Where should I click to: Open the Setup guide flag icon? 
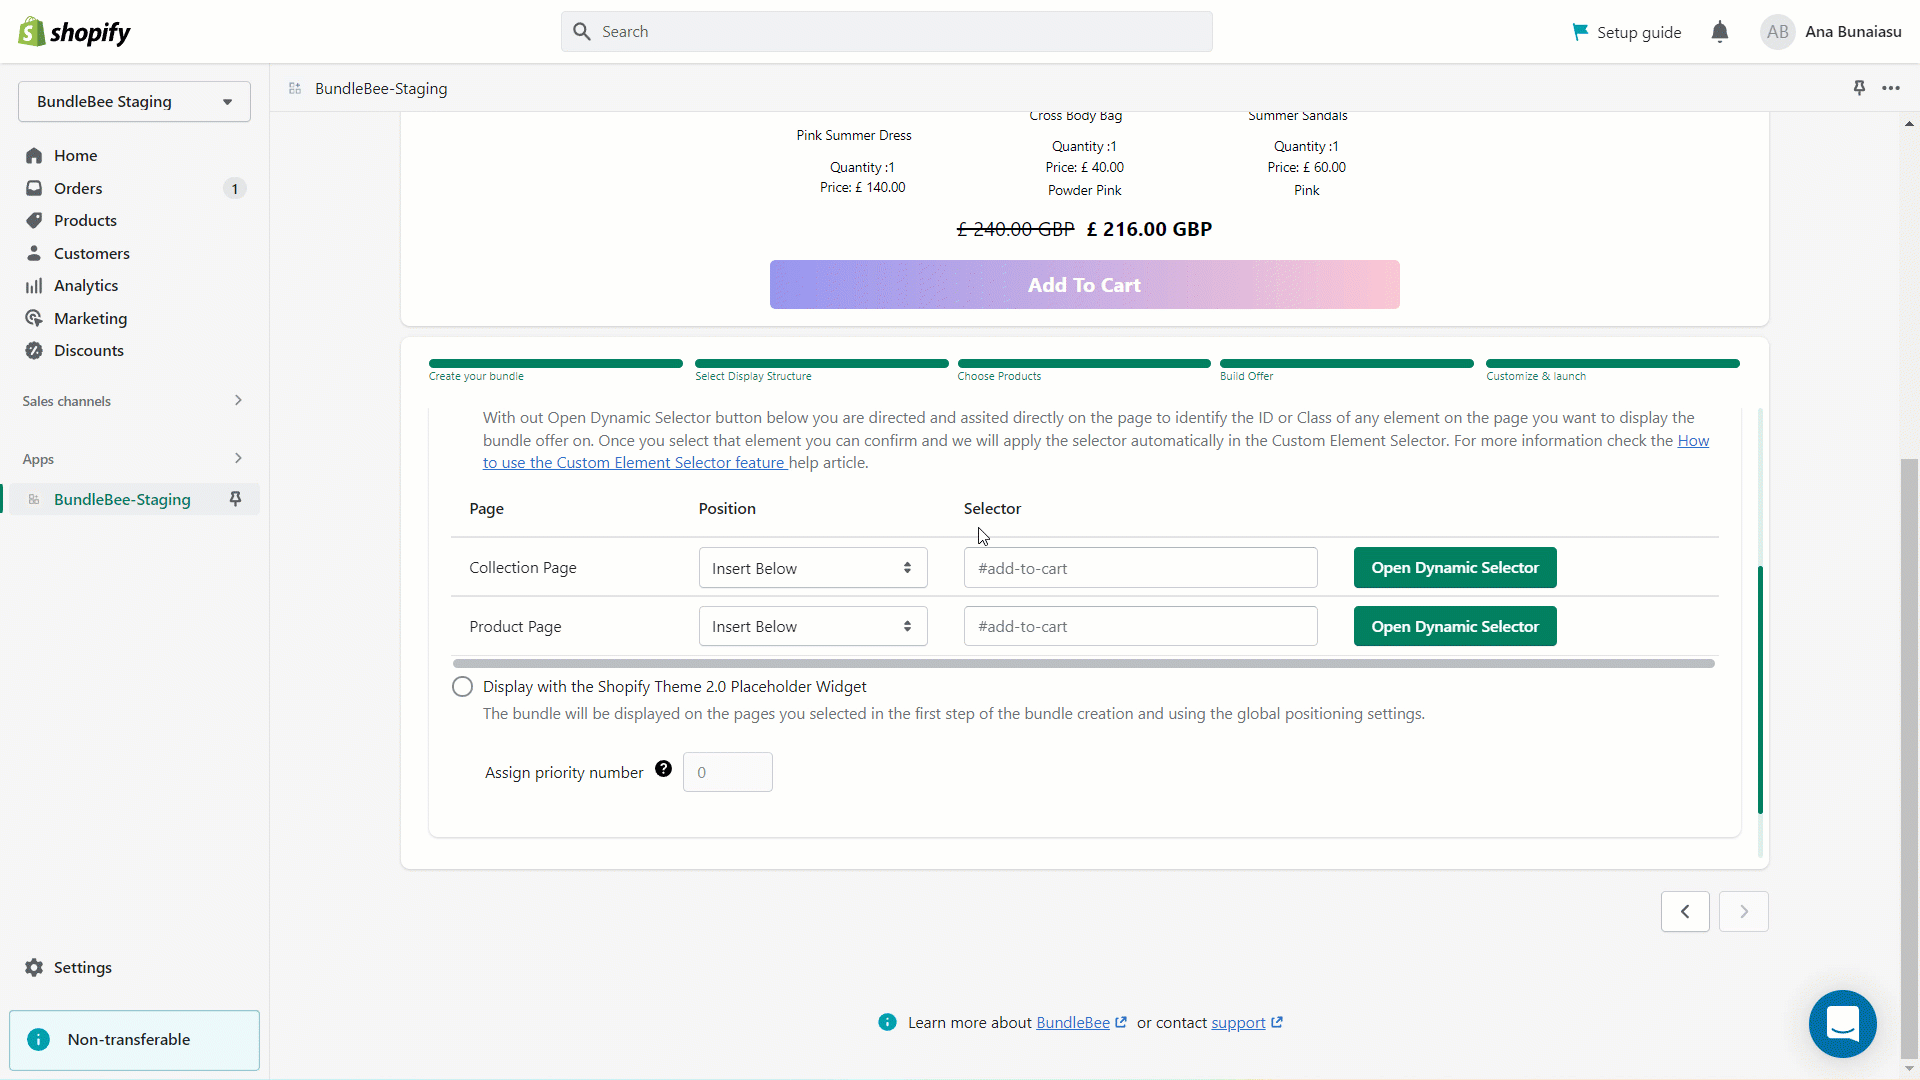[x=1580, y=32]
